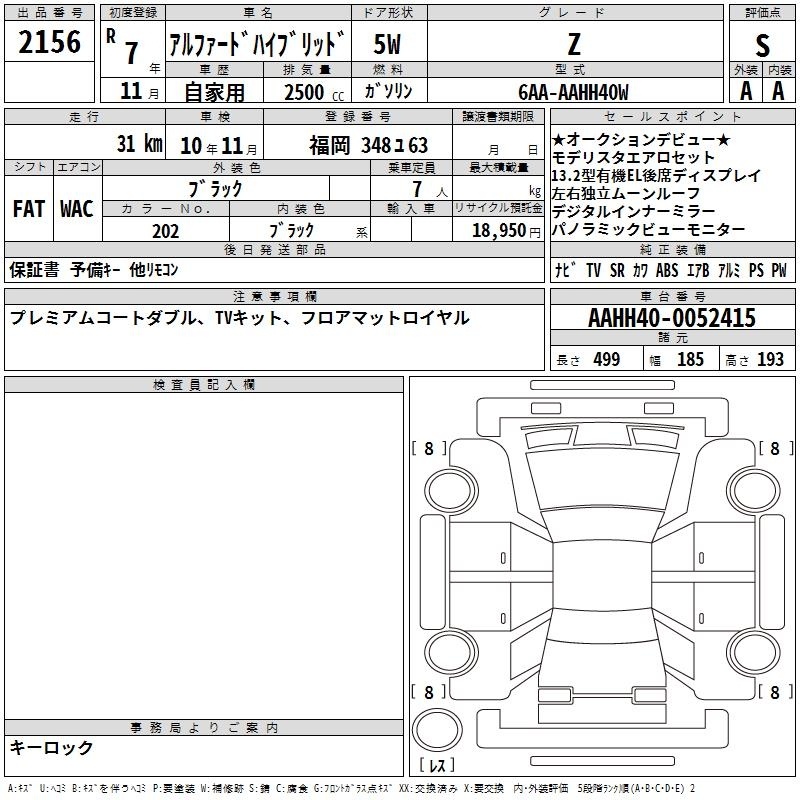This screenshot has height=800, width=800.
Task: Select ナビ in the equipment row
Action: tap(566, 270)
